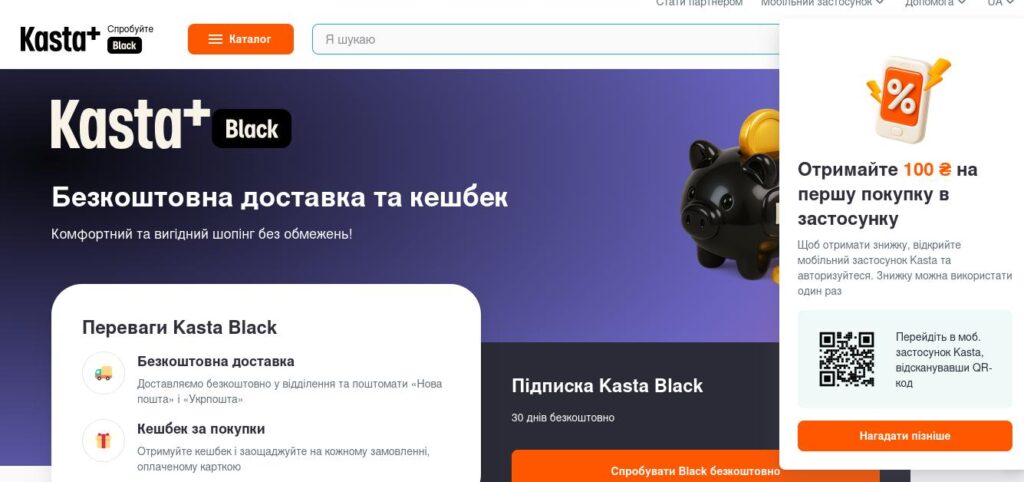Click the Кешбек за покупки heading
The image size is (1024, 482).
coord(201,429)
